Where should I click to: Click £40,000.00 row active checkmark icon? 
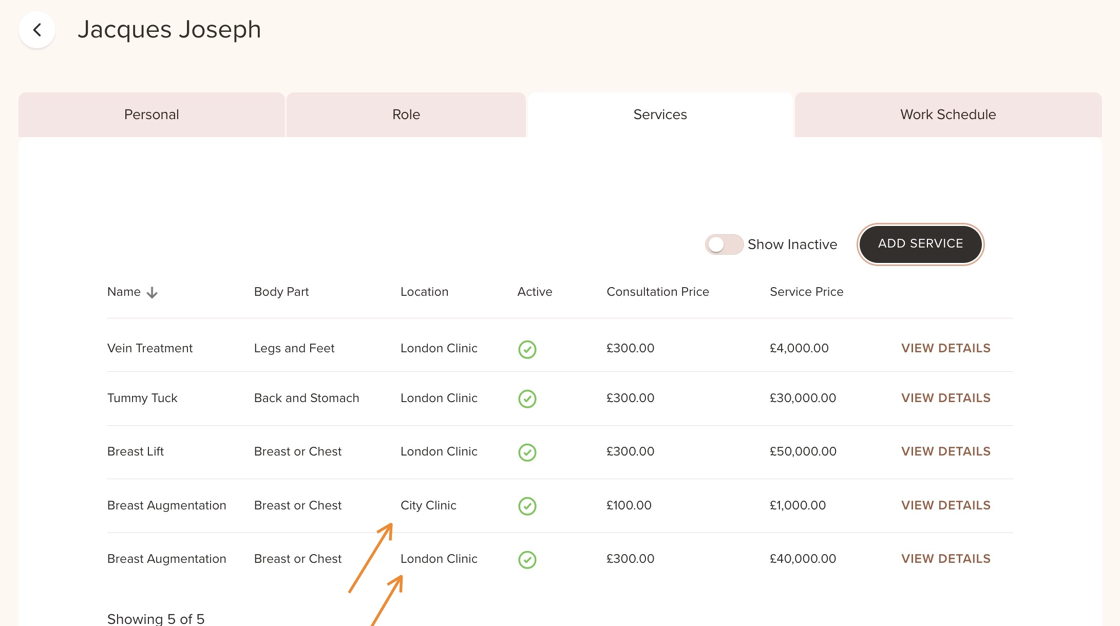click(527, 560)
